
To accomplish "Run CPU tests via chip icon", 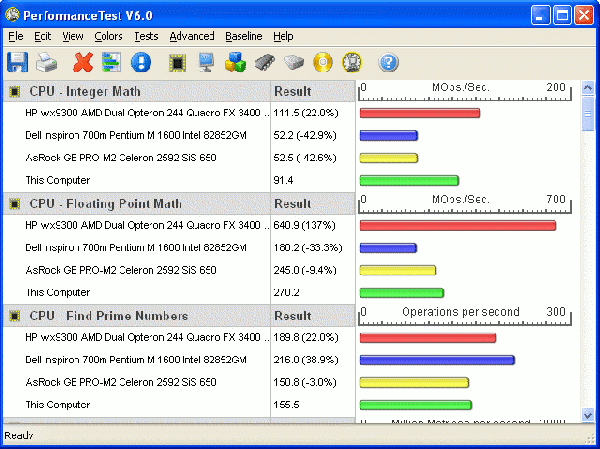I will point(178,62).
